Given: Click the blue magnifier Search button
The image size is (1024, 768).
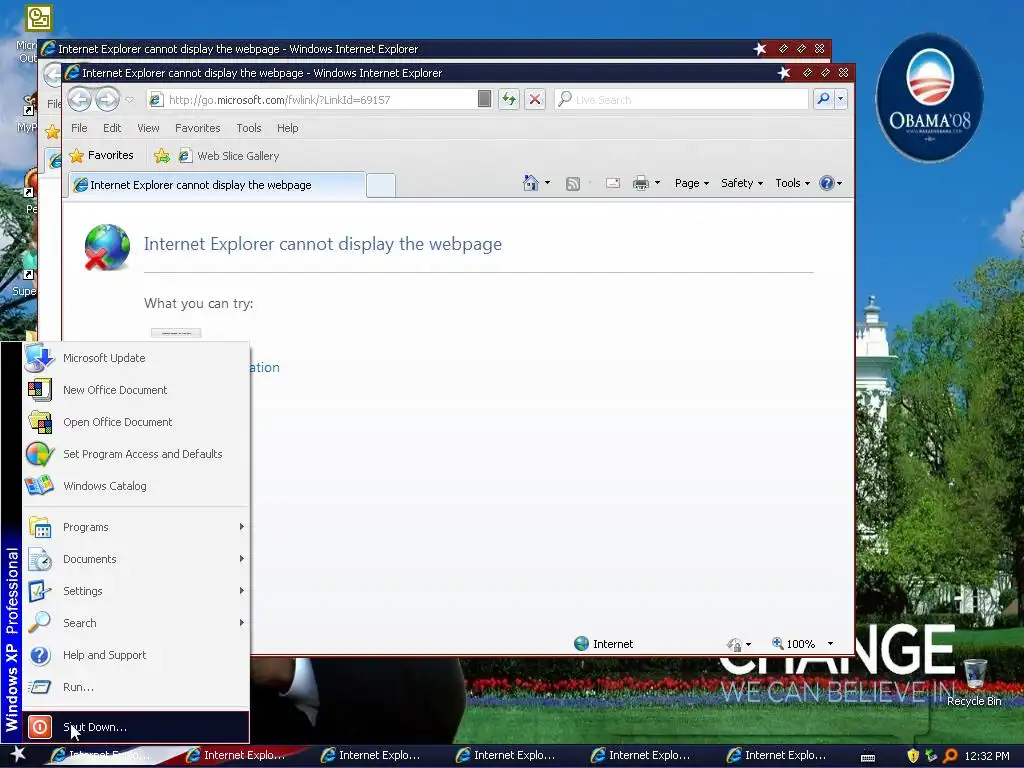Looking at the screenshot, I should (823, 99).
